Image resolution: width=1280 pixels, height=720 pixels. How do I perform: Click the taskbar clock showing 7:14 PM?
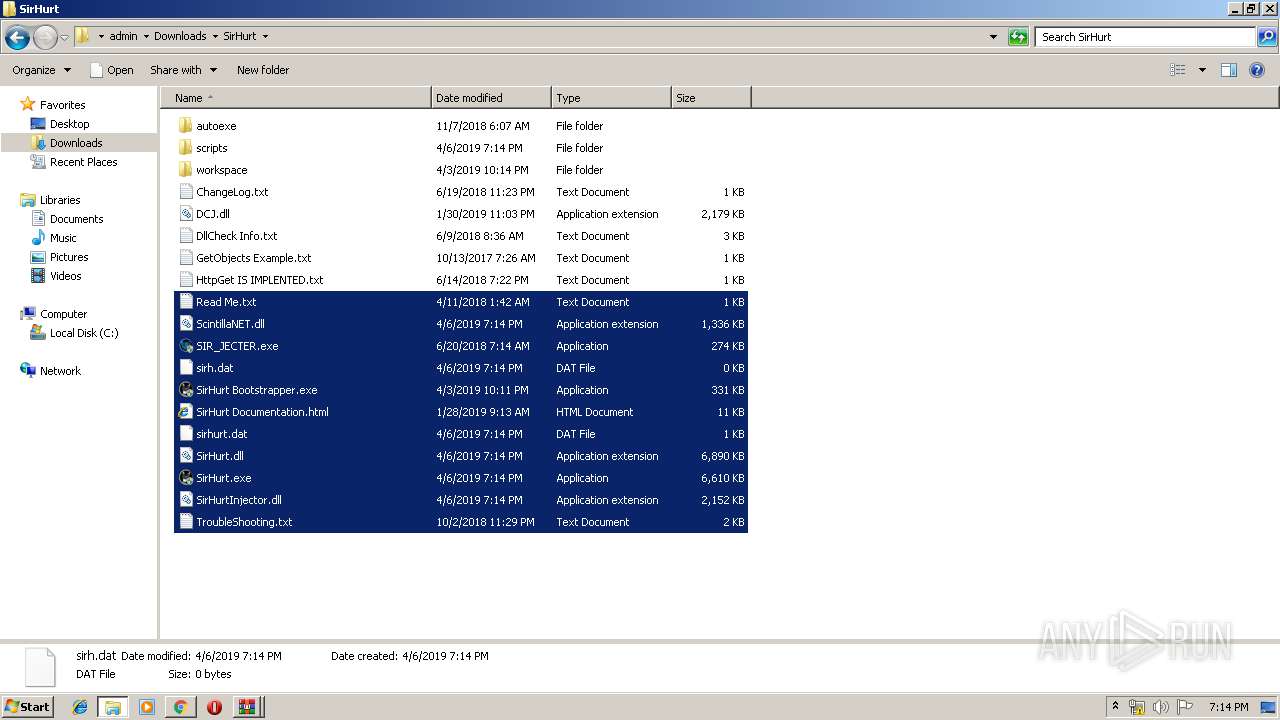(1228, 707)
